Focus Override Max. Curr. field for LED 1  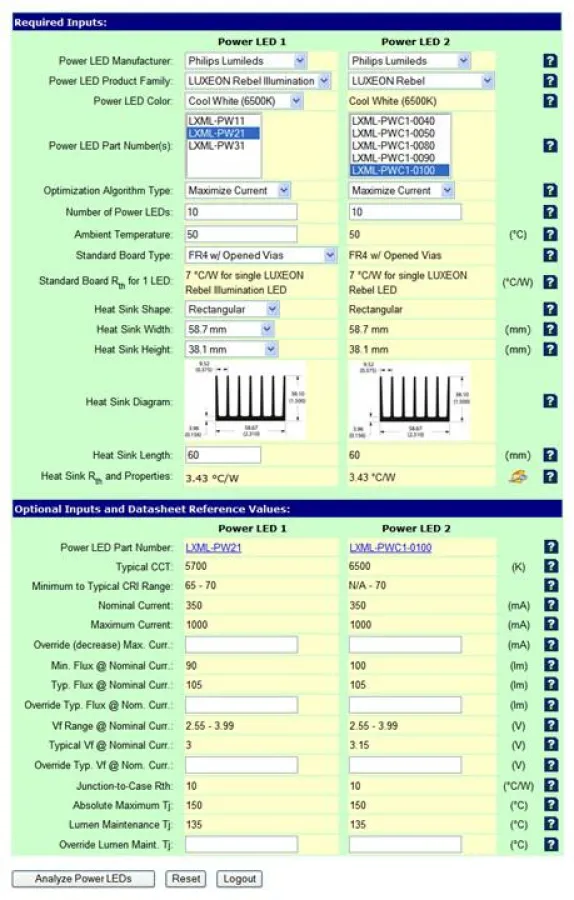point(241,645)
